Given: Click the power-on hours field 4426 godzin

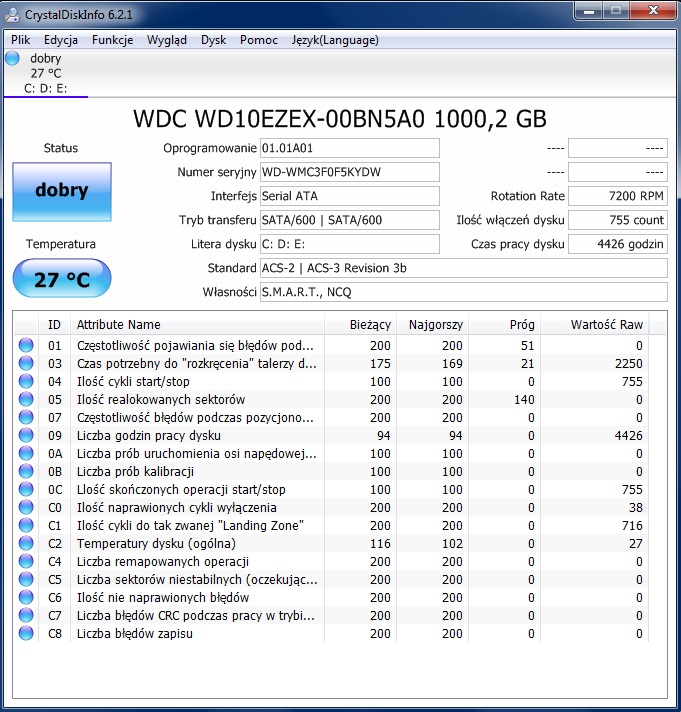Looking at the screenshot, I should 618,244.
